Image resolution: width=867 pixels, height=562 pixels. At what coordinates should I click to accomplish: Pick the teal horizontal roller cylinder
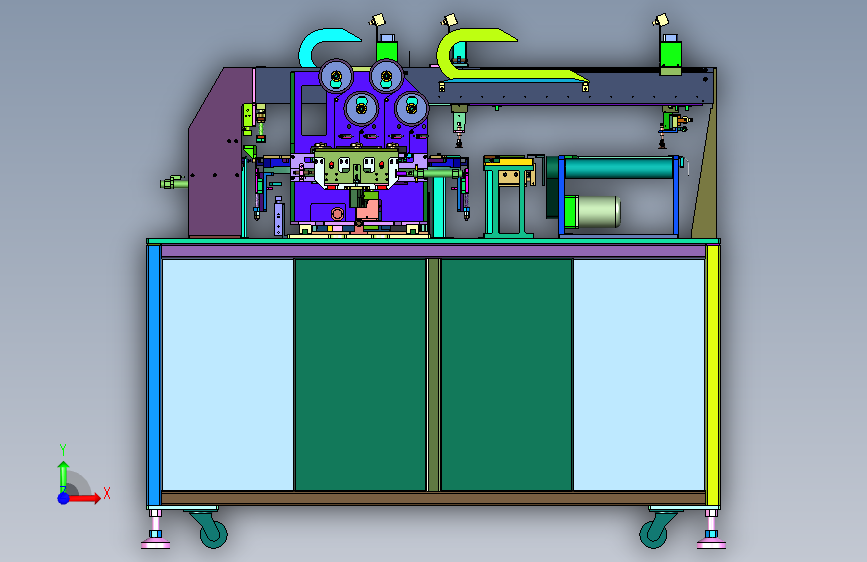click(x=618, y=168)
